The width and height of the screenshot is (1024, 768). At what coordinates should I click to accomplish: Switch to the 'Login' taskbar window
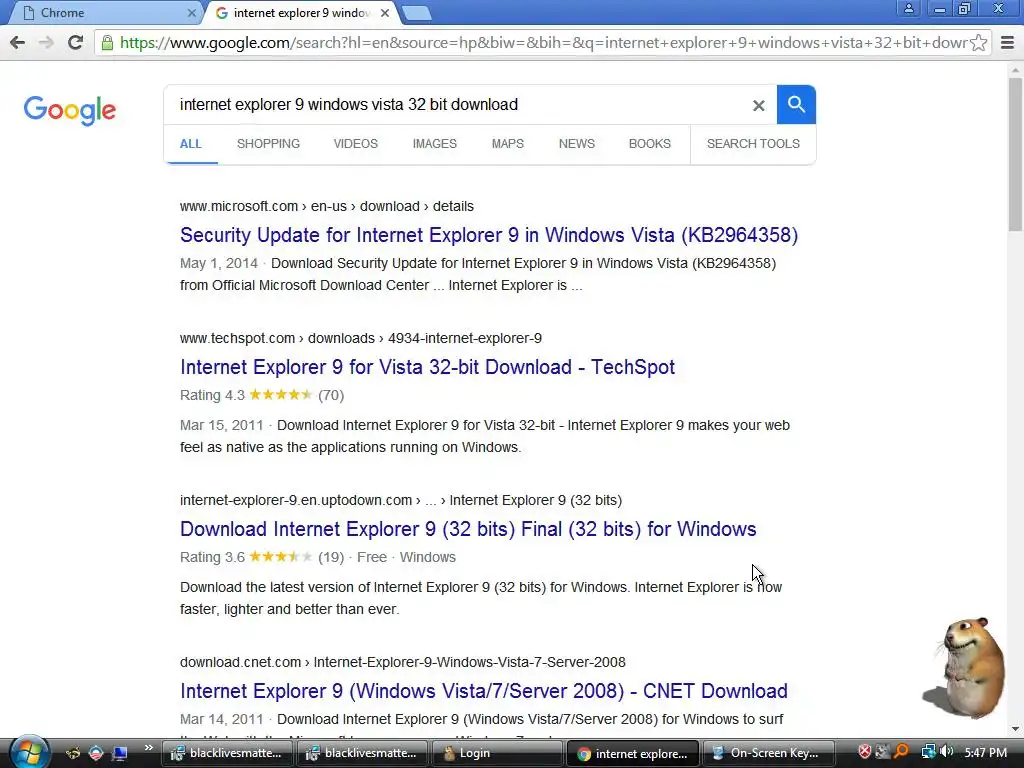click(x=497, y=753)
